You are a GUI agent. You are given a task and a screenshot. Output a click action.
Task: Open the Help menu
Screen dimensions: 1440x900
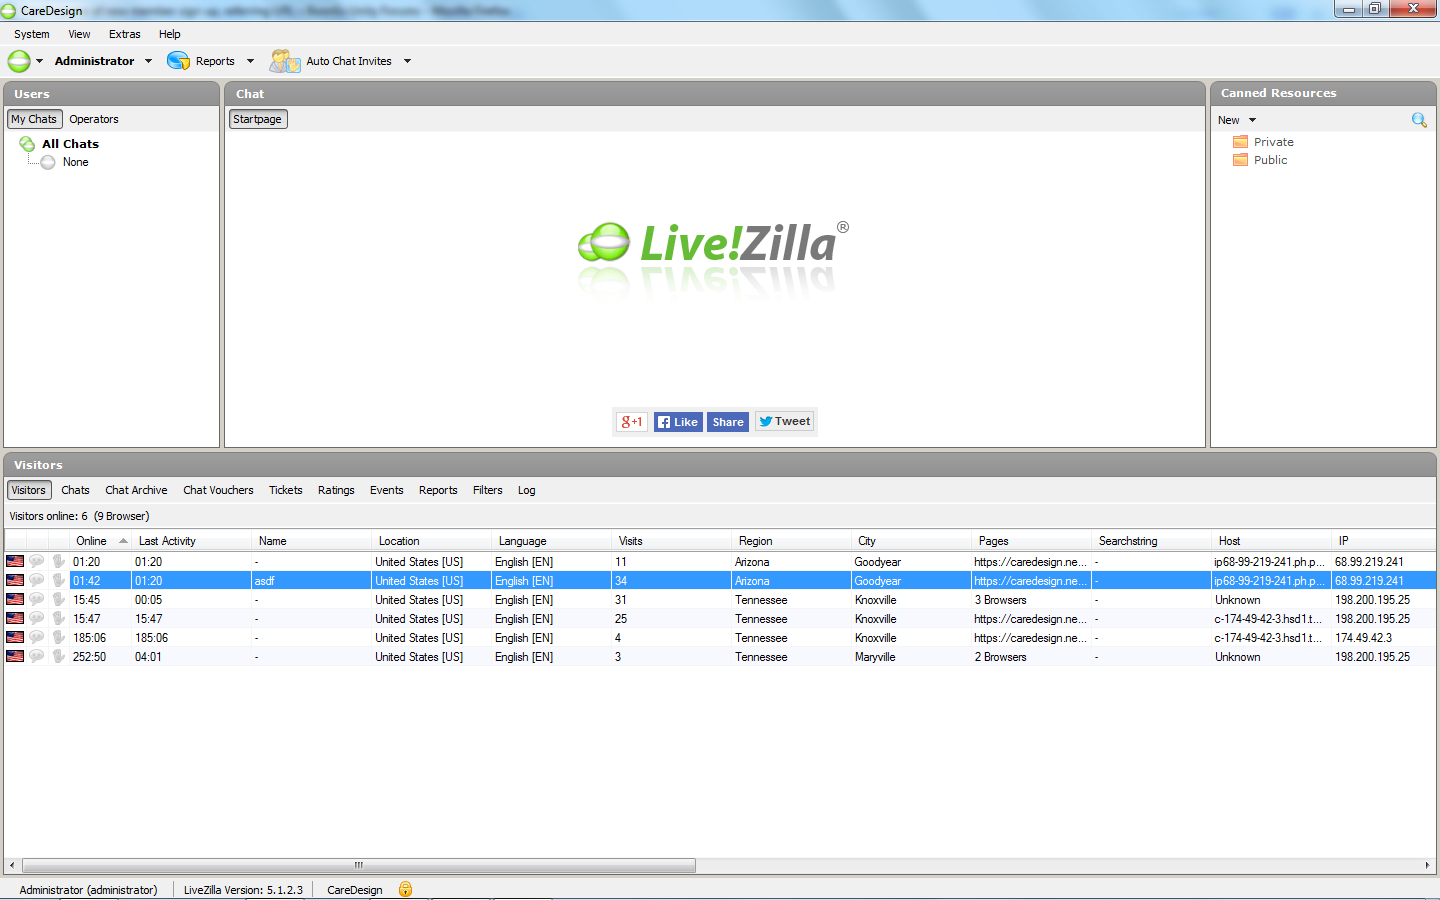[170, 34]
